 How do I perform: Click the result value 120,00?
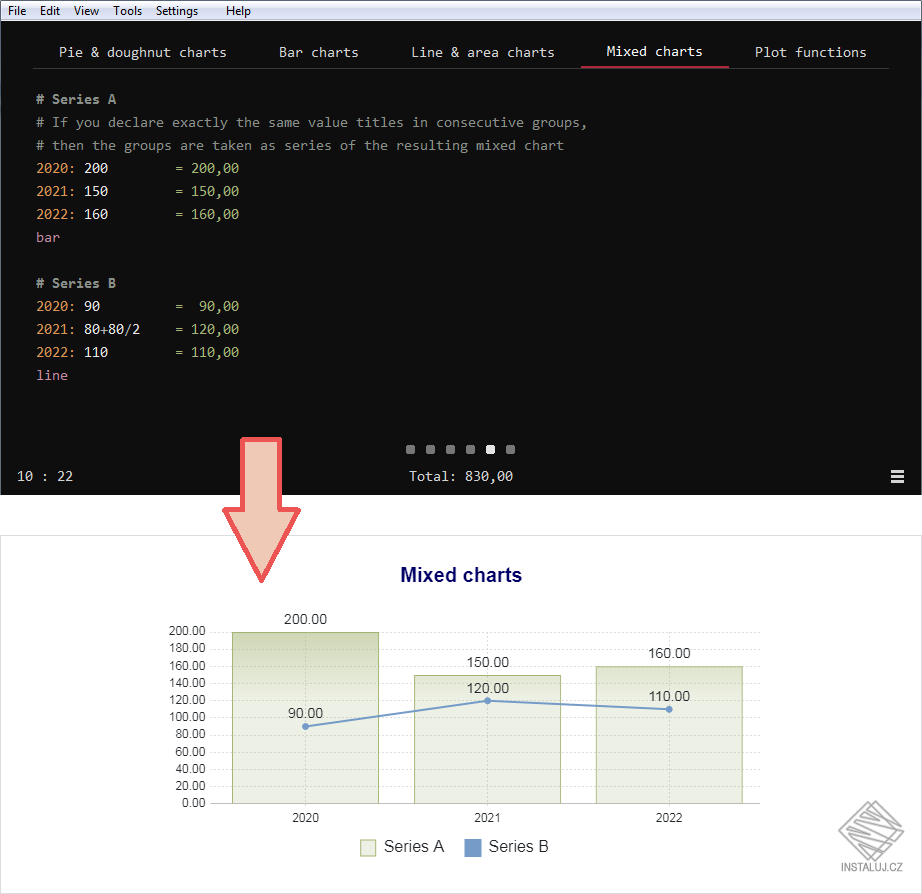215,329
